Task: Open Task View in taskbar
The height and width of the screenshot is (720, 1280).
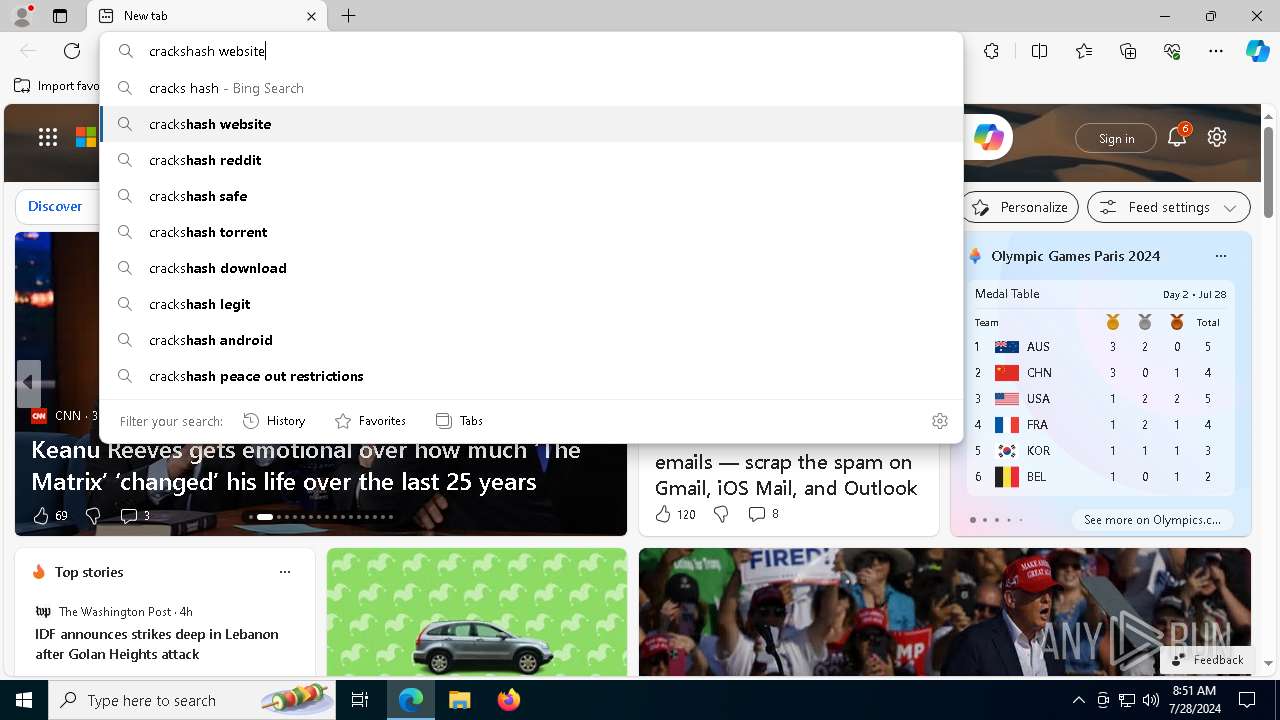Action: pos(360,700)
